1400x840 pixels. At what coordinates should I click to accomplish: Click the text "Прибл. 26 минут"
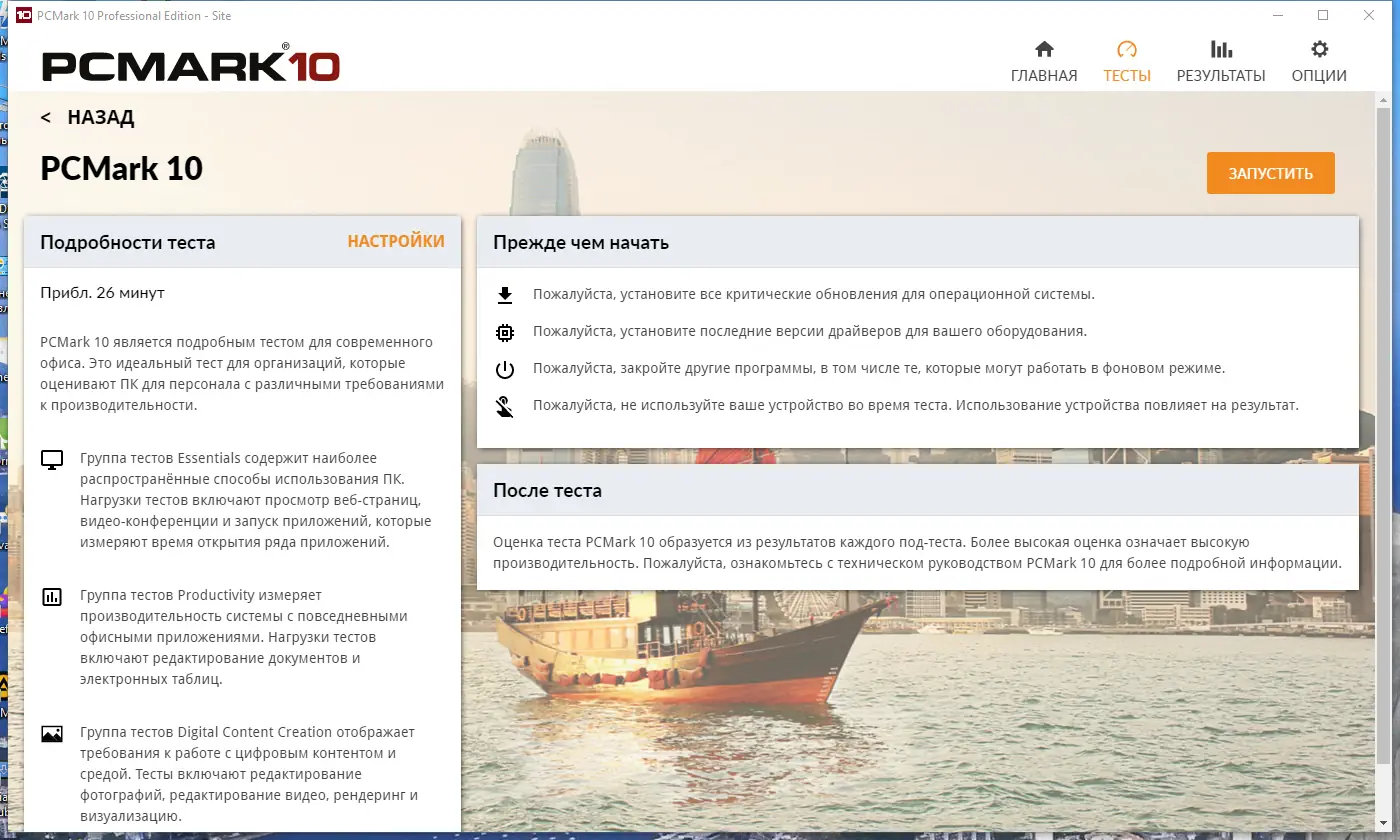pyautogui.click(x=102, y=293)
